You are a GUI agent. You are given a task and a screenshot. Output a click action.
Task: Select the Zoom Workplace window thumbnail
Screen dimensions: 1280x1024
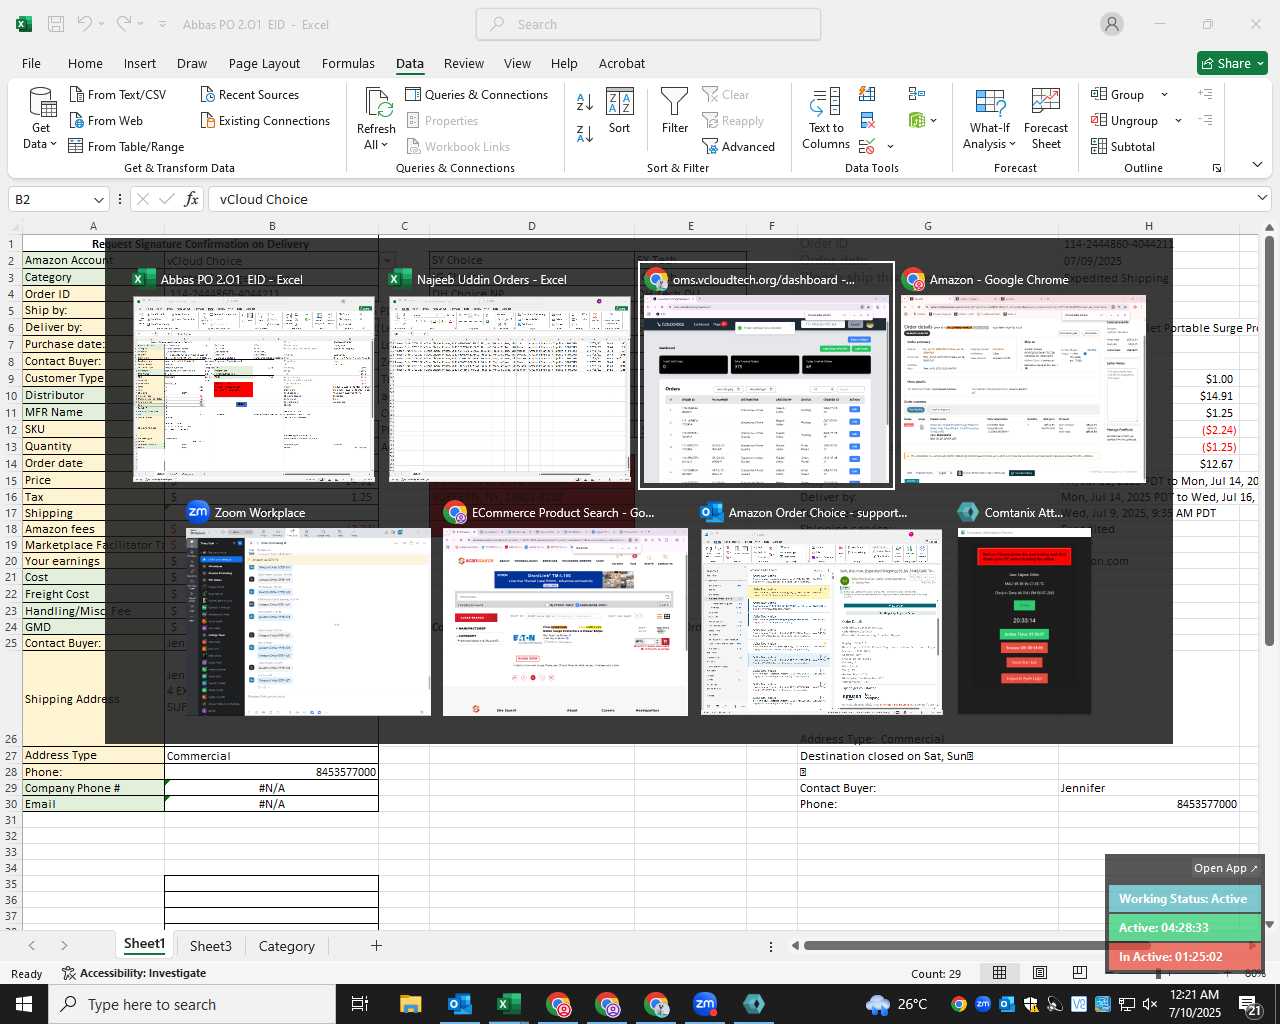click(308, 609)
